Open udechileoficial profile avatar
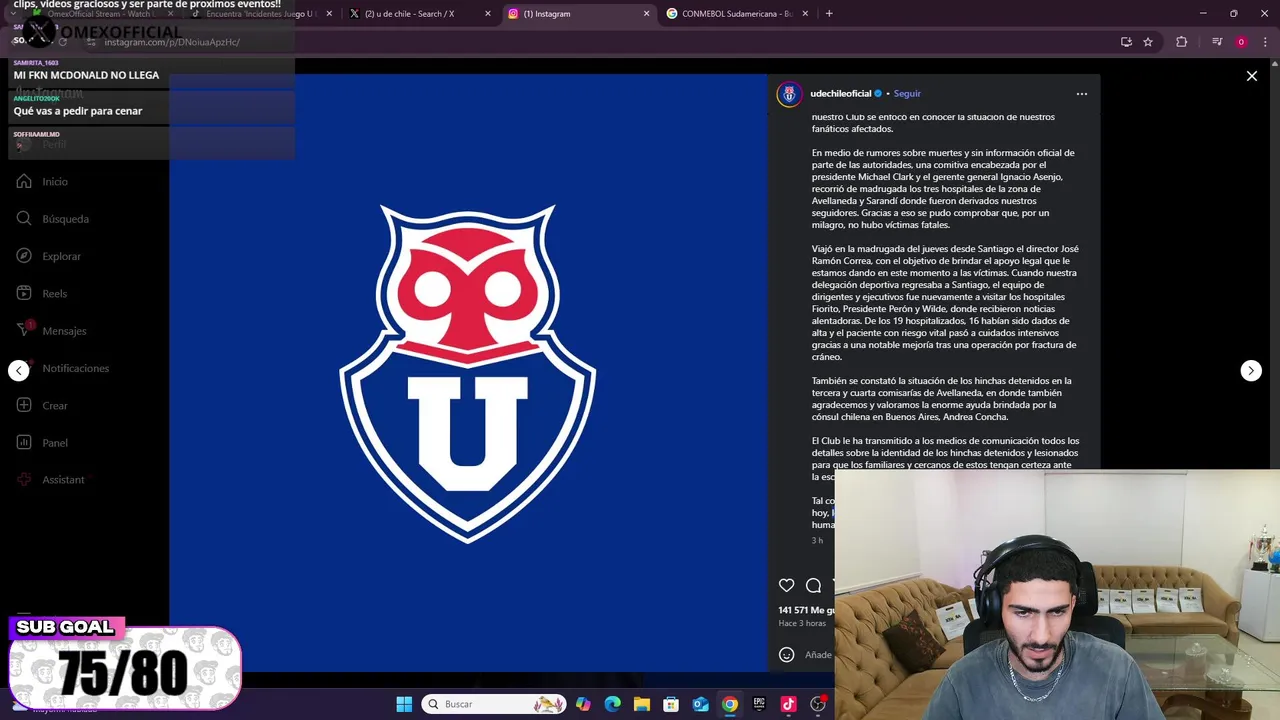The height and width of the screenshot is (720, 1280). 789,94
